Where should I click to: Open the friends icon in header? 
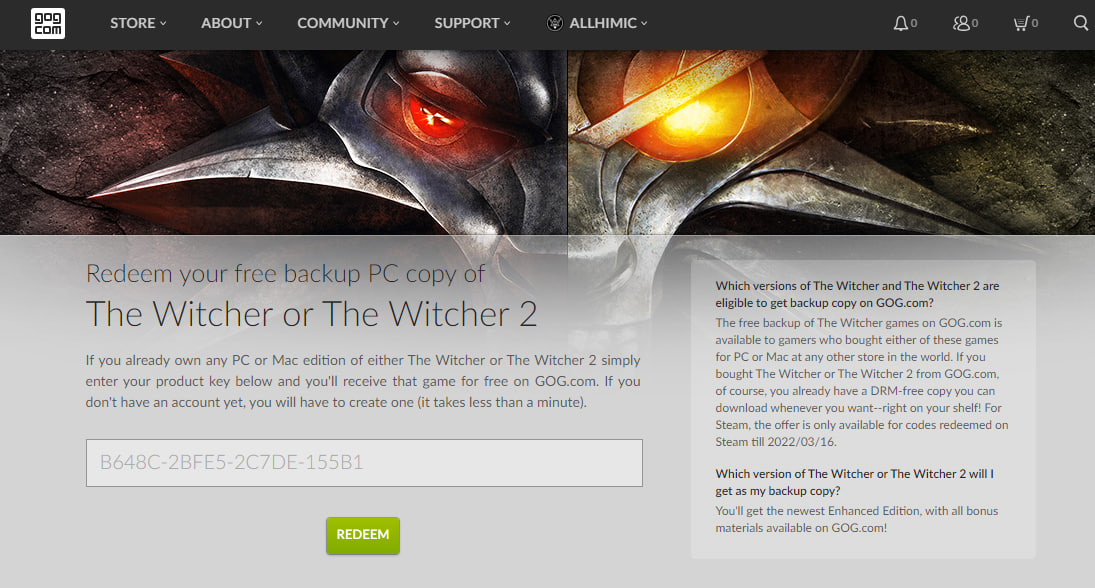click(x=962, y=23)
